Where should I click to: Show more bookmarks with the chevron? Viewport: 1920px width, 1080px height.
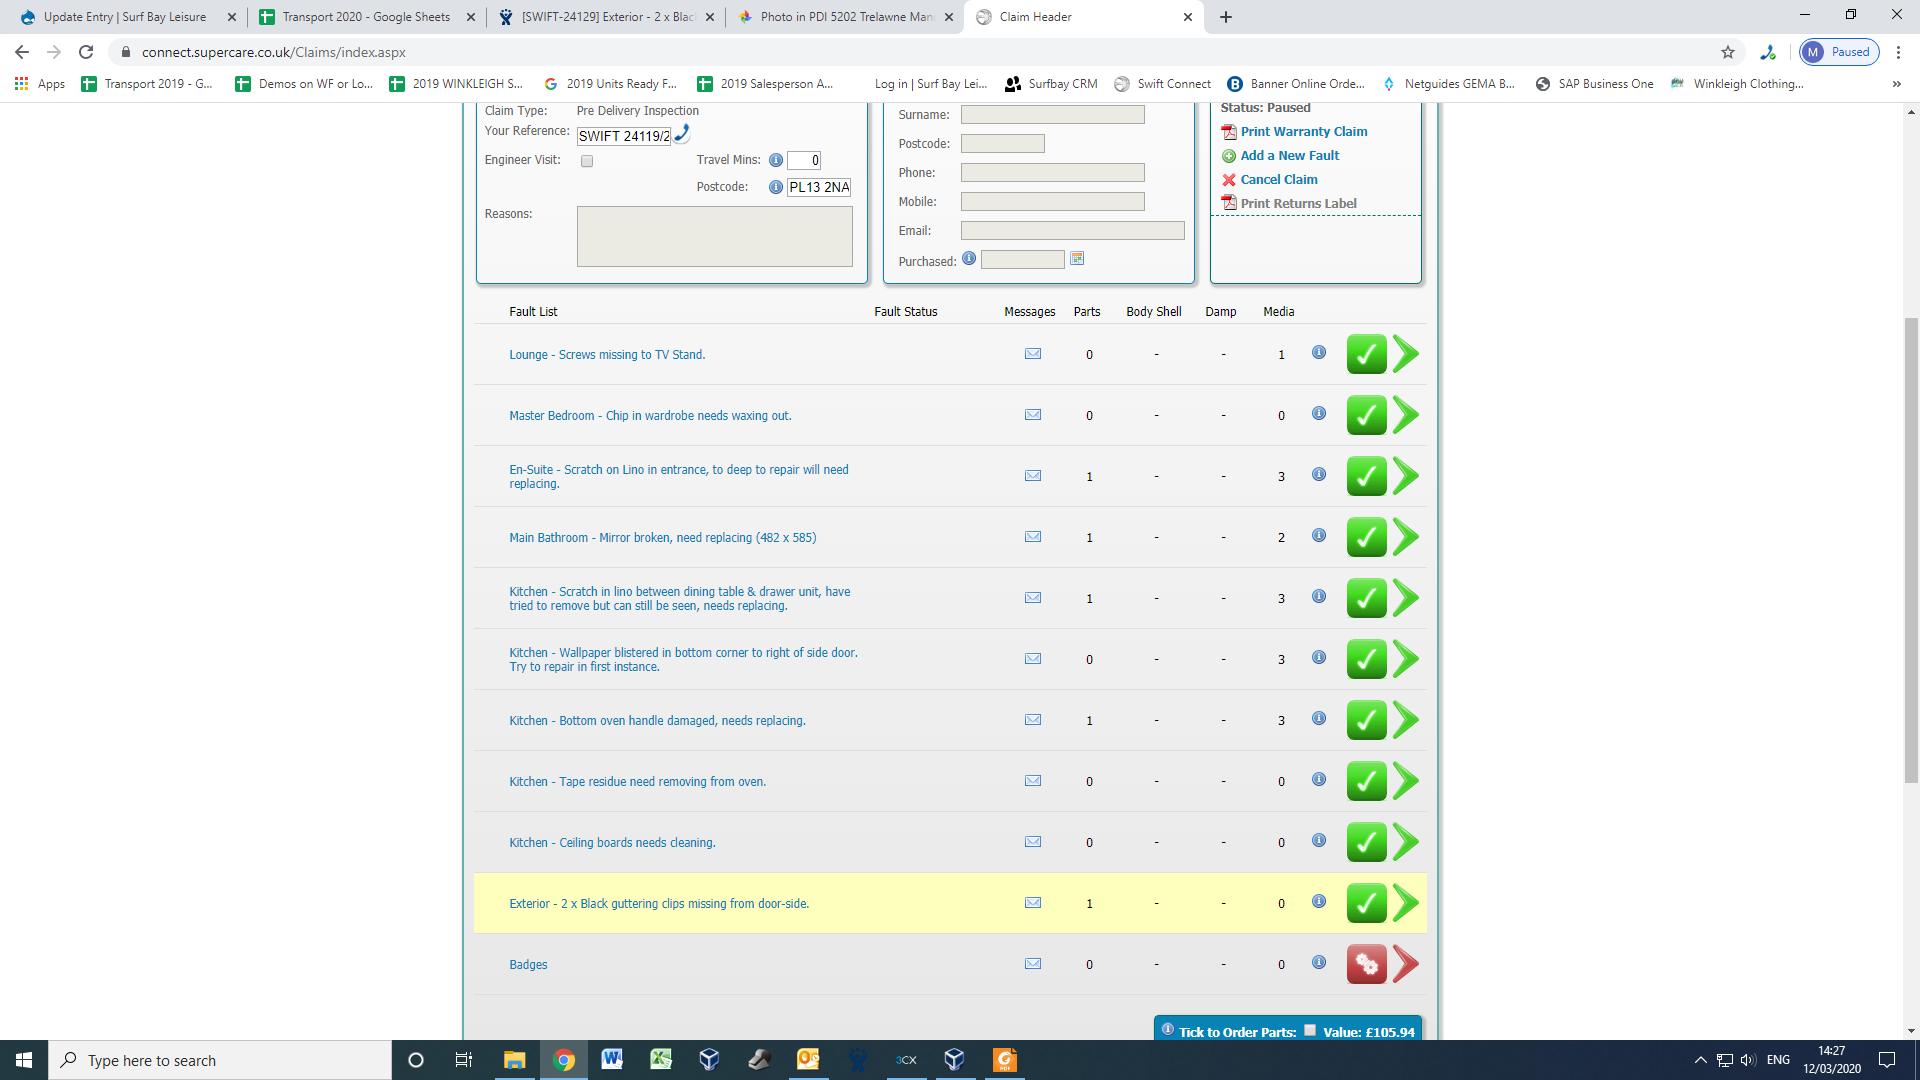1896,84
